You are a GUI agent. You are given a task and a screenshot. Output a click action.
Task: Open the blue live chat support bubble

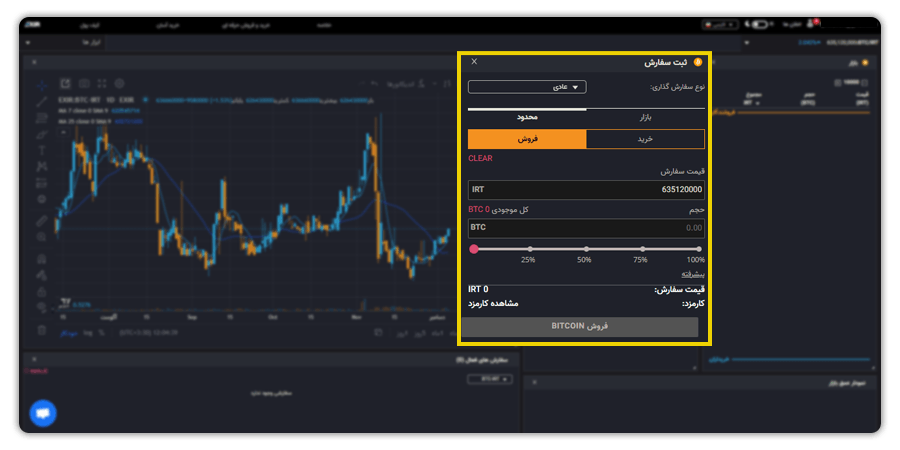[43, 413]
